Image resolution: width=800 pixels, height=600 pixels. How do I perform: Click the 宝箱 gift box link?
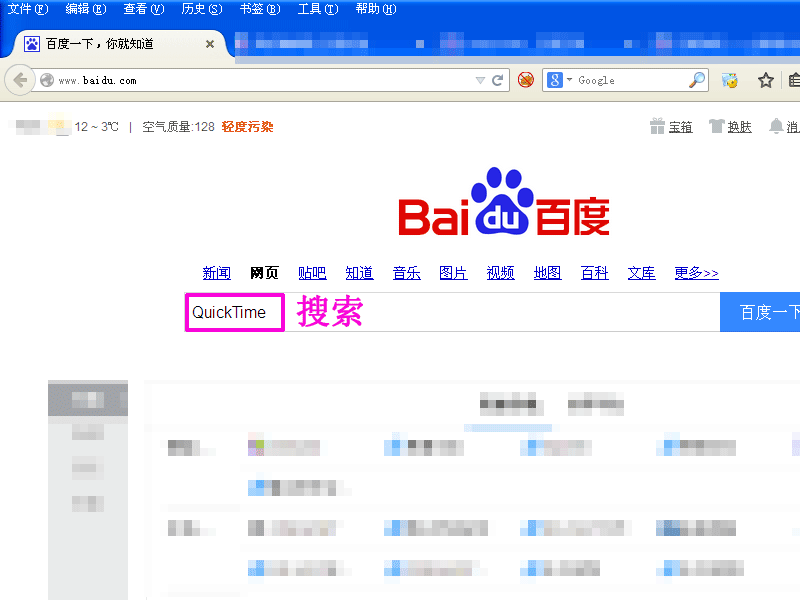pos(671,126)
